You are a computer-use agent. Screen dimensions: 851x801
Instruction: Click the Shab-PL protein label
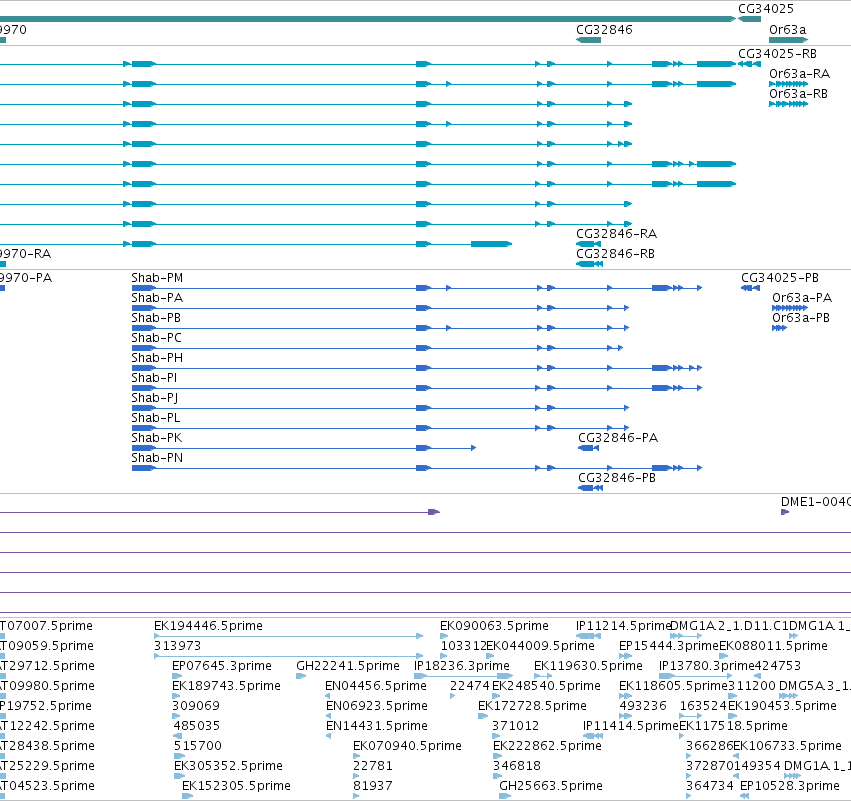156,418
